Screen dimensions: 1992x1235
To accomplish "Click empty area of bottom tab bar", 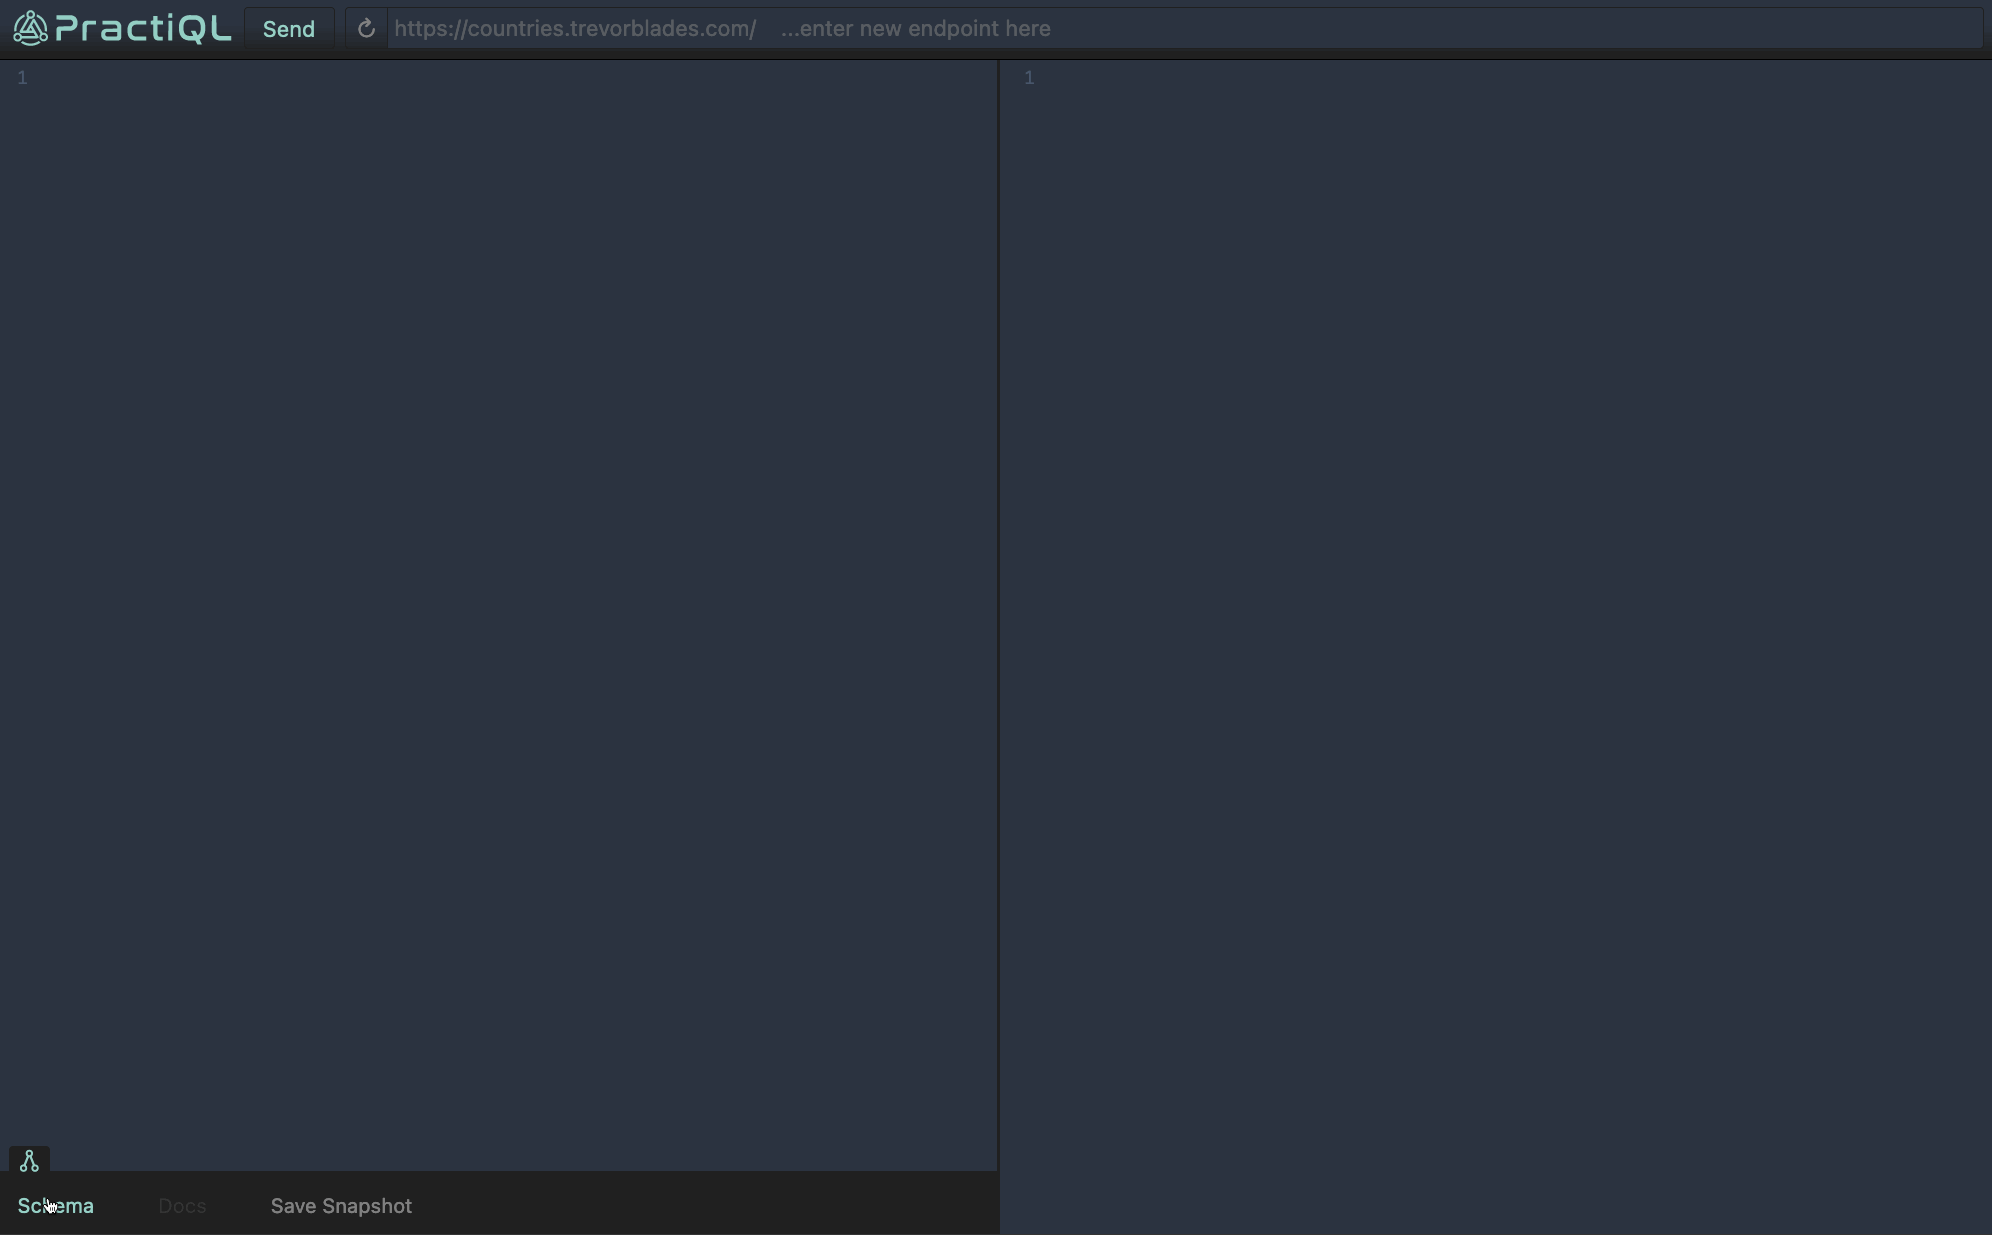I will (x=700, y=1206).
